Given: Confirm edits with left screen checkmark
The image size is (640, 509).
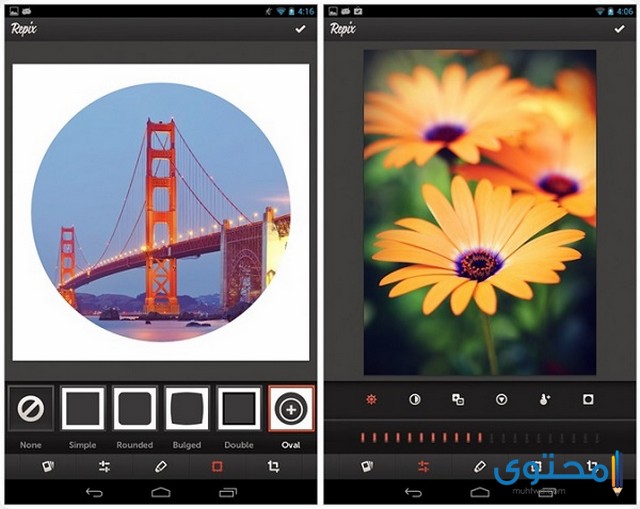Looking at the screenshot, I should 300,29.
